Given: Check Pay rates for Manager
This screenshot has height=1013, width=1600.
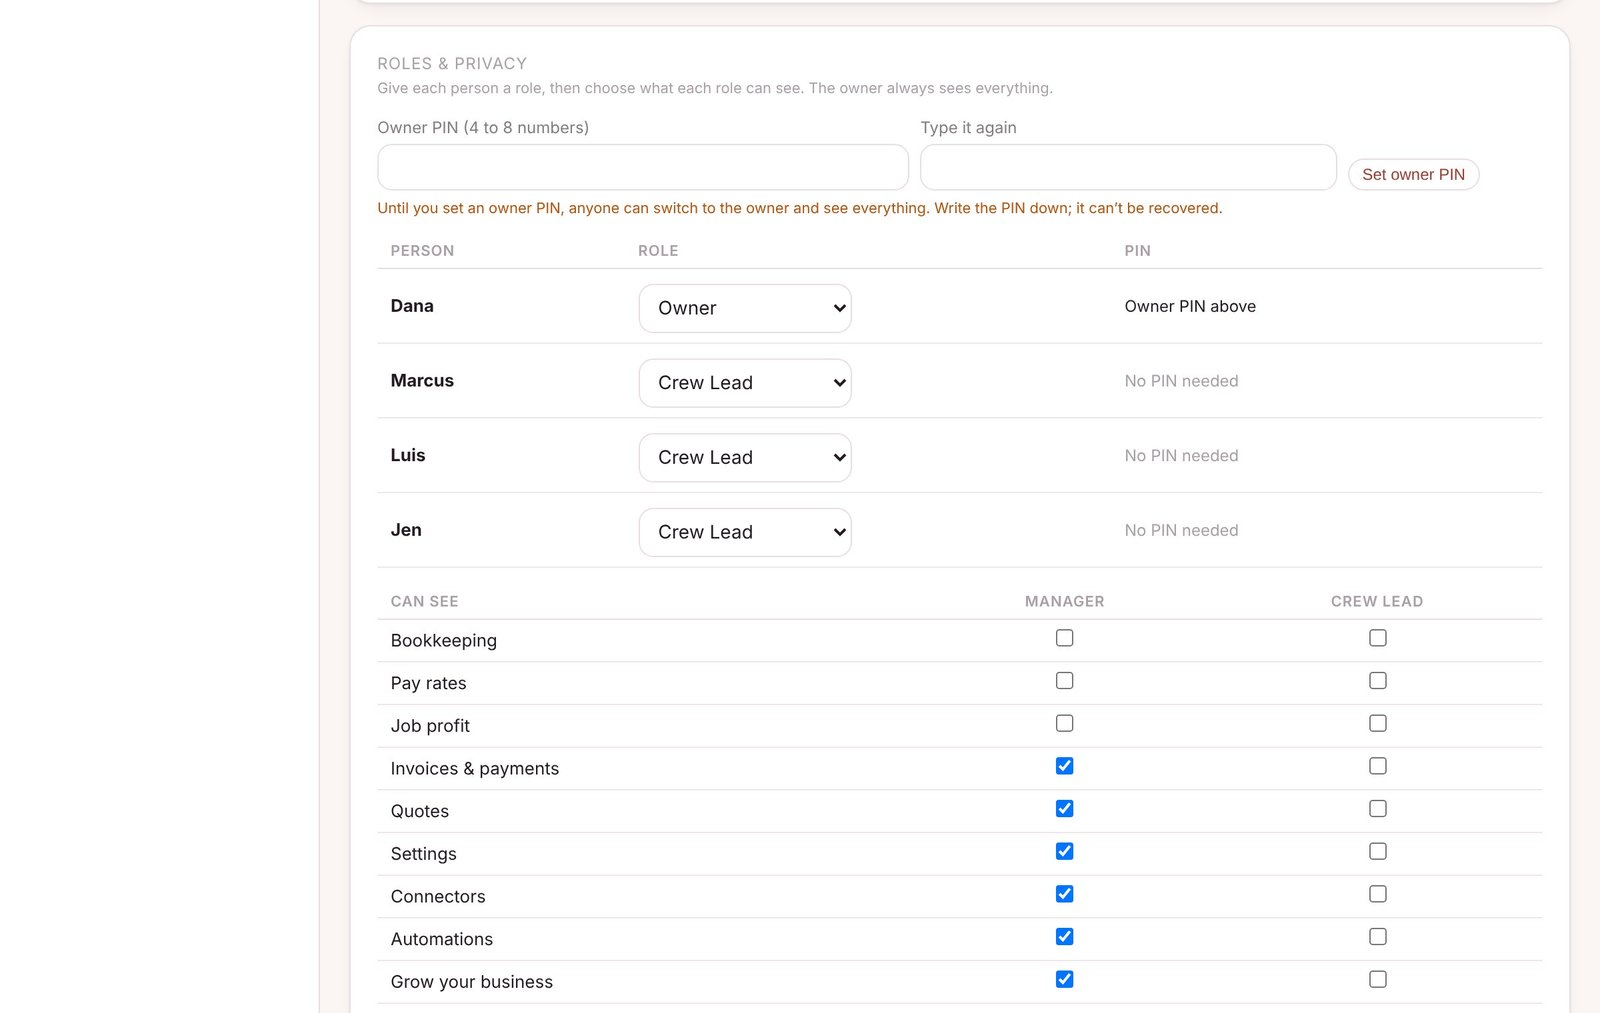Looking at the screenshot, I should point(1064,680).
